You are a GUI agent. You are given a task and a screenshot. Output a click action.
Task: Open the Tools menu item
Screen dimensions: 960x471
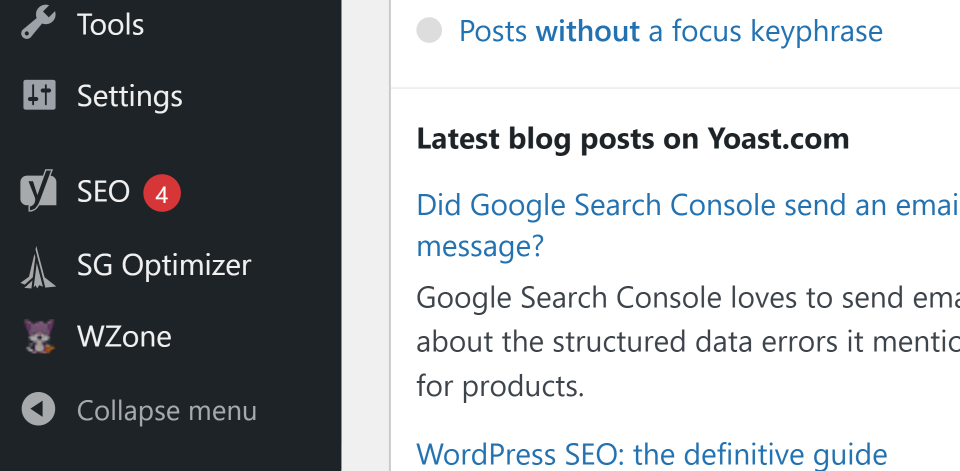110,24
